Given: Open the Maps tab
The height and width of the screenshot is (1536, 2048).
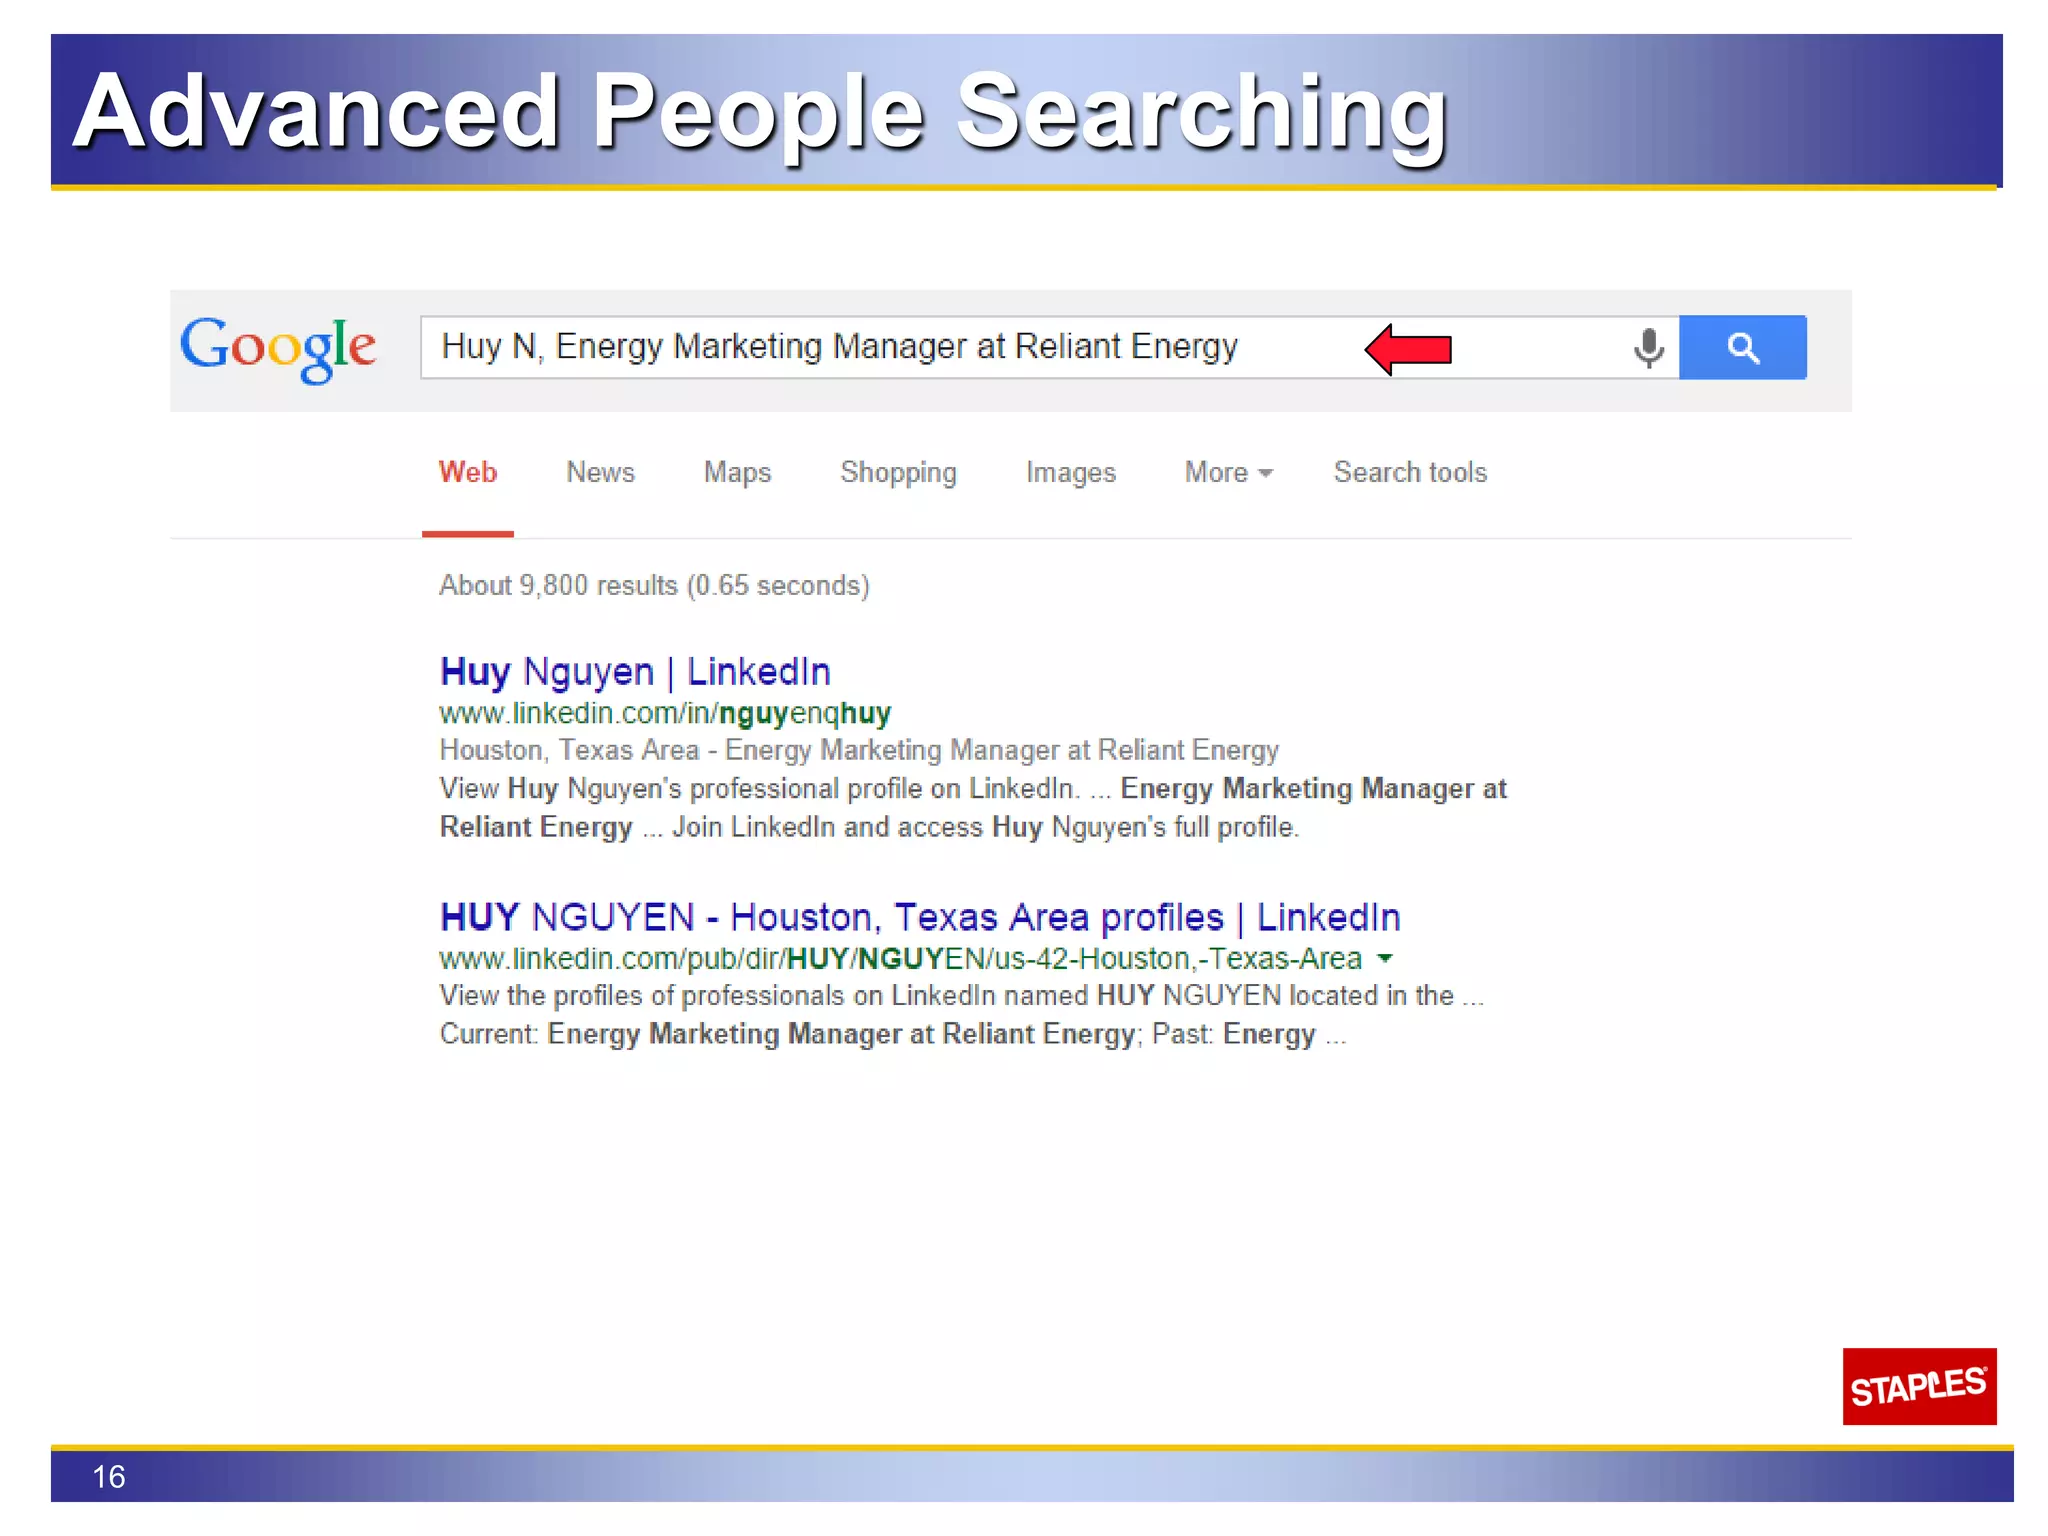Looking at the screenshot, I should pyautogui.click(x=738, y=472).
